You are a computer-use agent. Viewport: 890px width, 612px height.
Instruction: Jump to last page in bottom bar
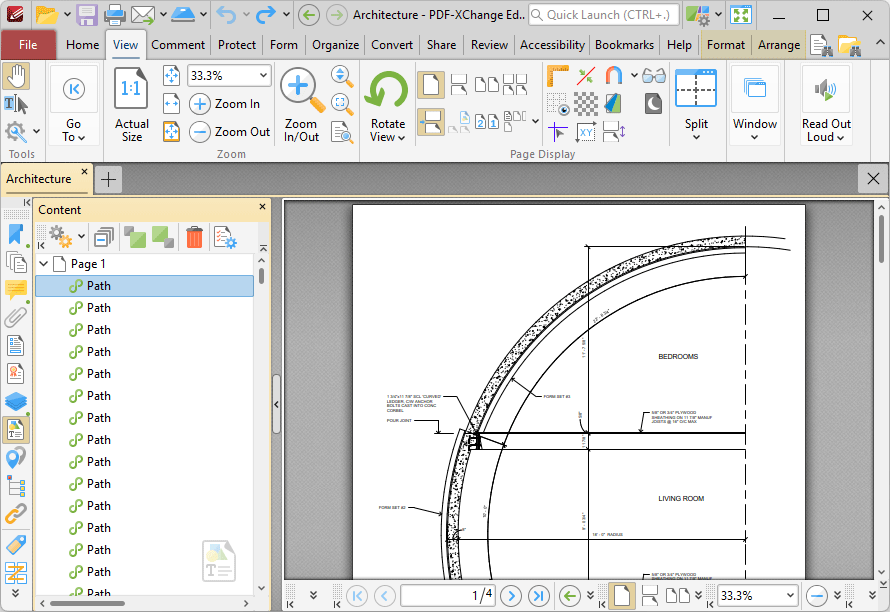[x=538, y=596]
